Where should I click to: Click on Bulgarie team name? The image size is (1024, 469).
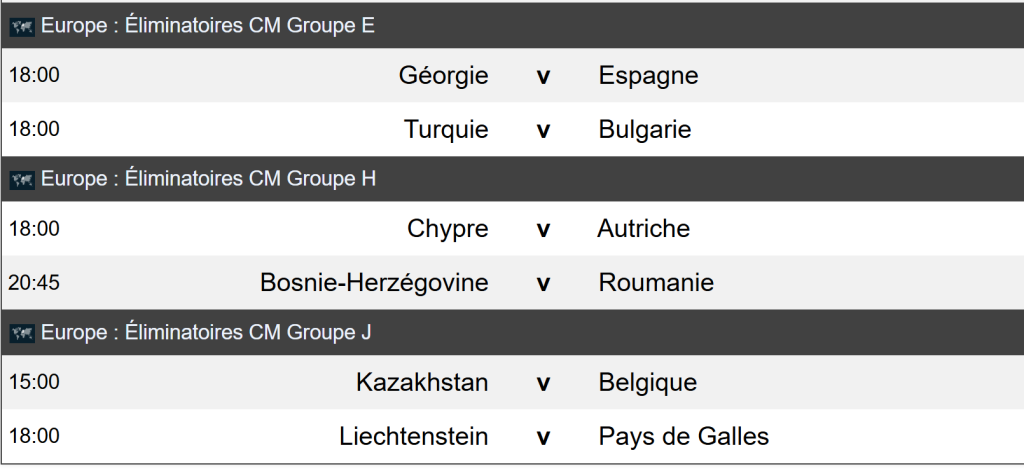coord(645,130)
